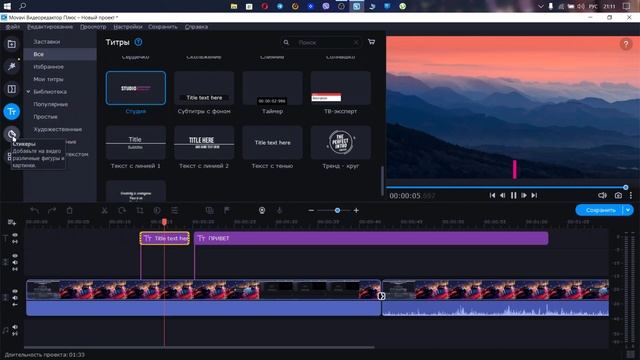Toggle title track link icon
This screenshot has width=640, height=360.
click(x=15, y=242)
